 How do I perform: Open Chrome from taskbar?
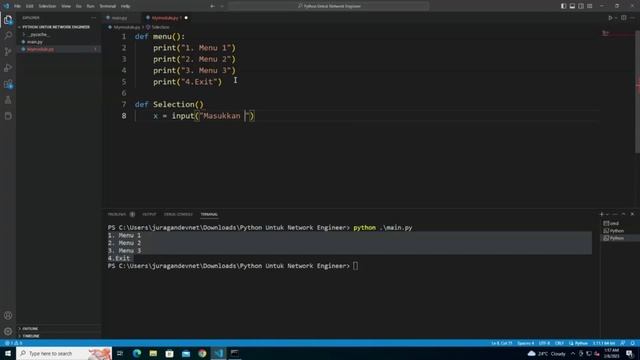pos(202,353)
